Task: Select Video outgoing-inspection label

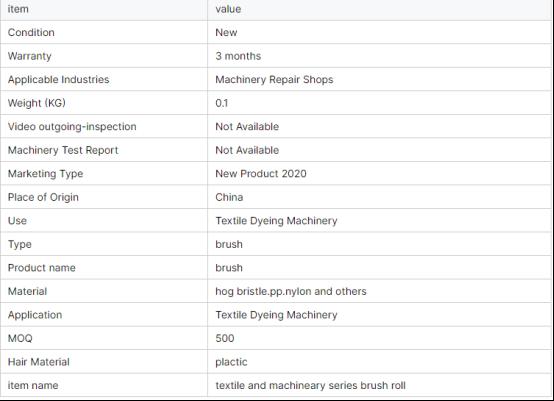Action: 72,127
